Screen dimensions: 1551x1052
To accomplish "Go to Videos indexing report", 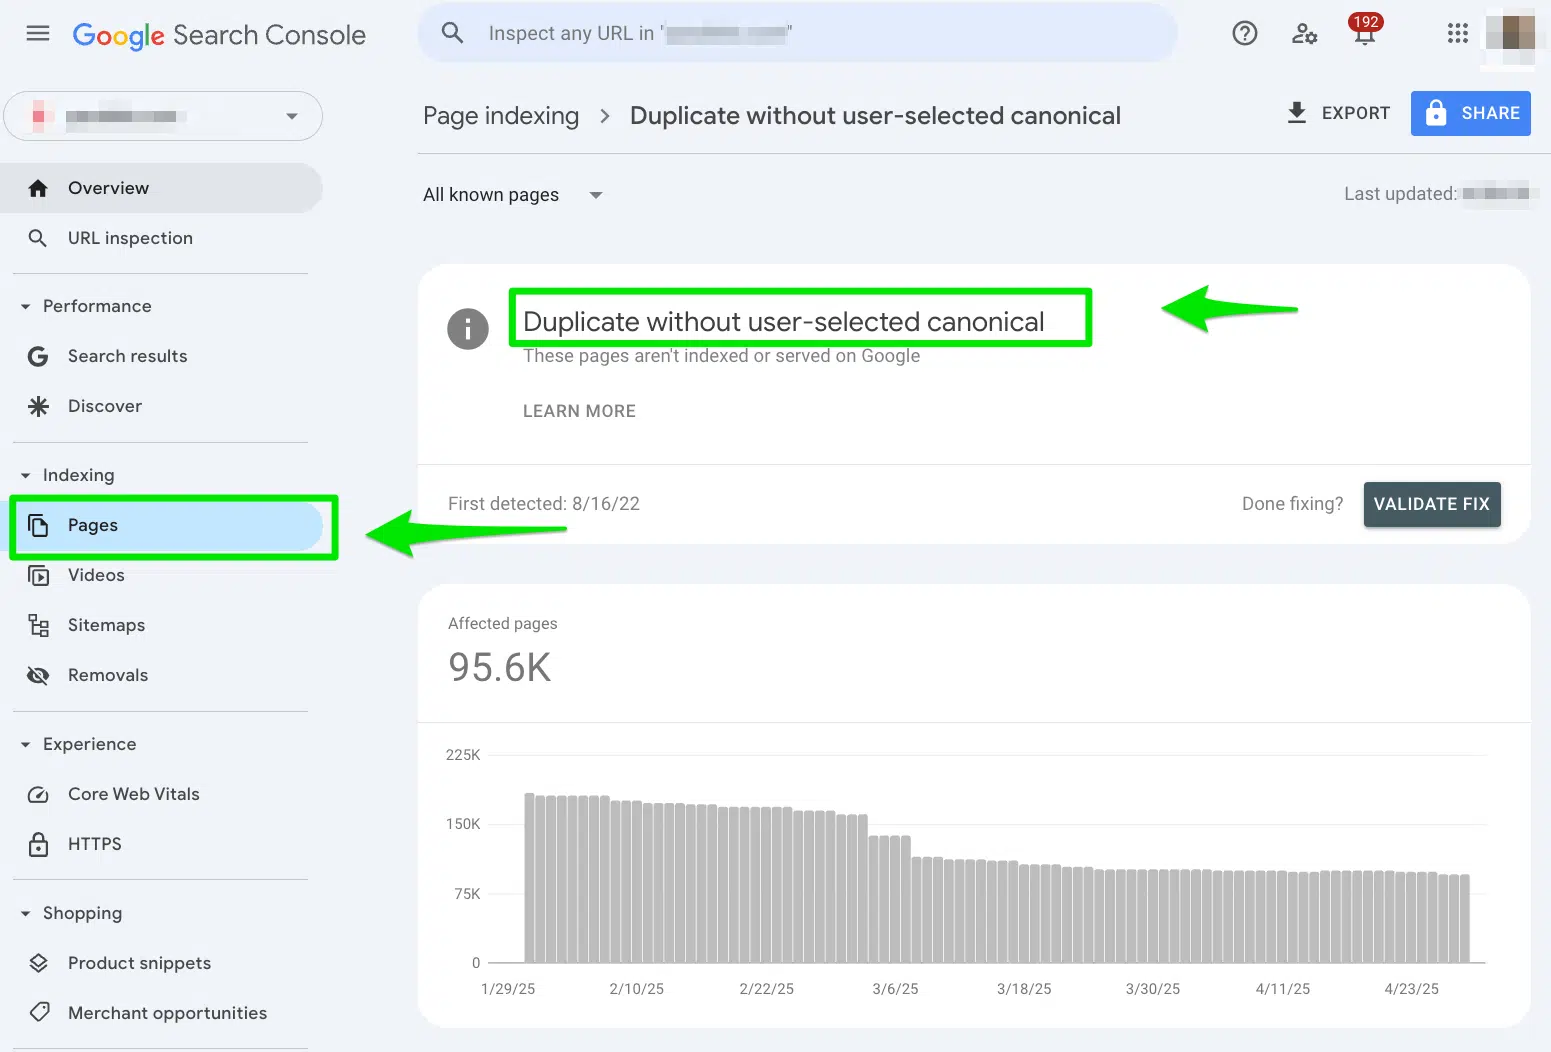I will [x=95, y=575].
